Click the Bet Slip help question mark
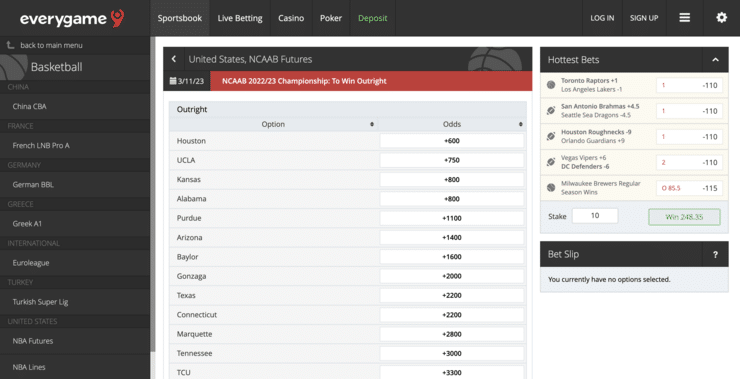 click(x=715, y=254)
